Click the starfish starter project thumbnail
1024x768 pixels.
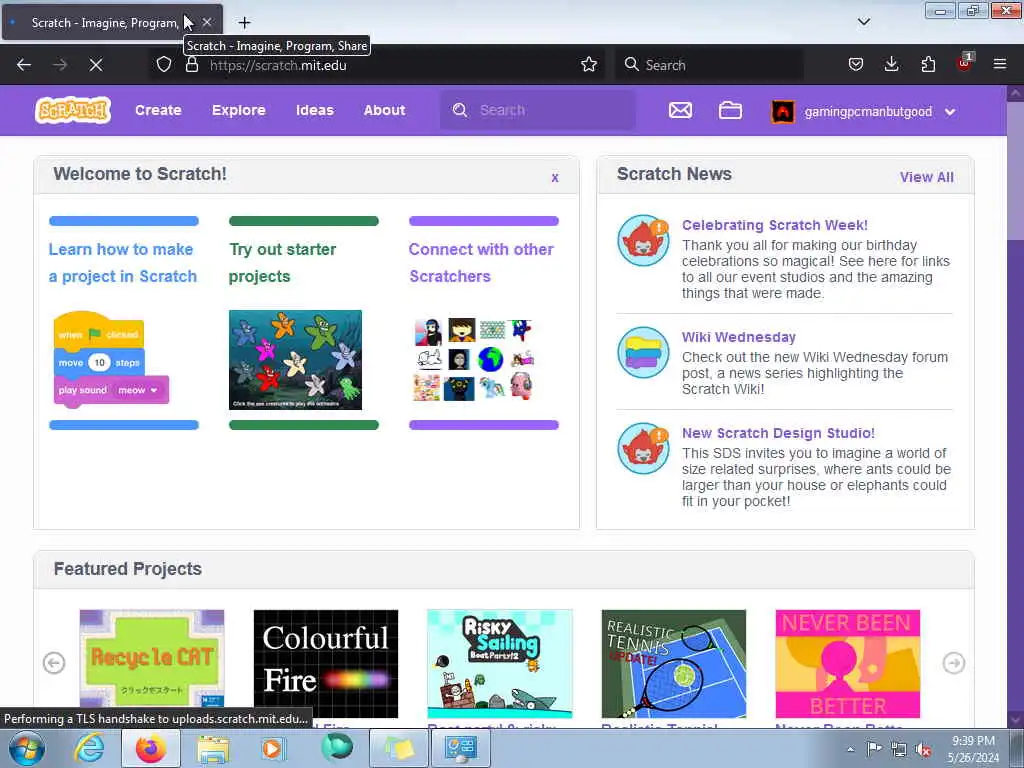coord(295,360)
